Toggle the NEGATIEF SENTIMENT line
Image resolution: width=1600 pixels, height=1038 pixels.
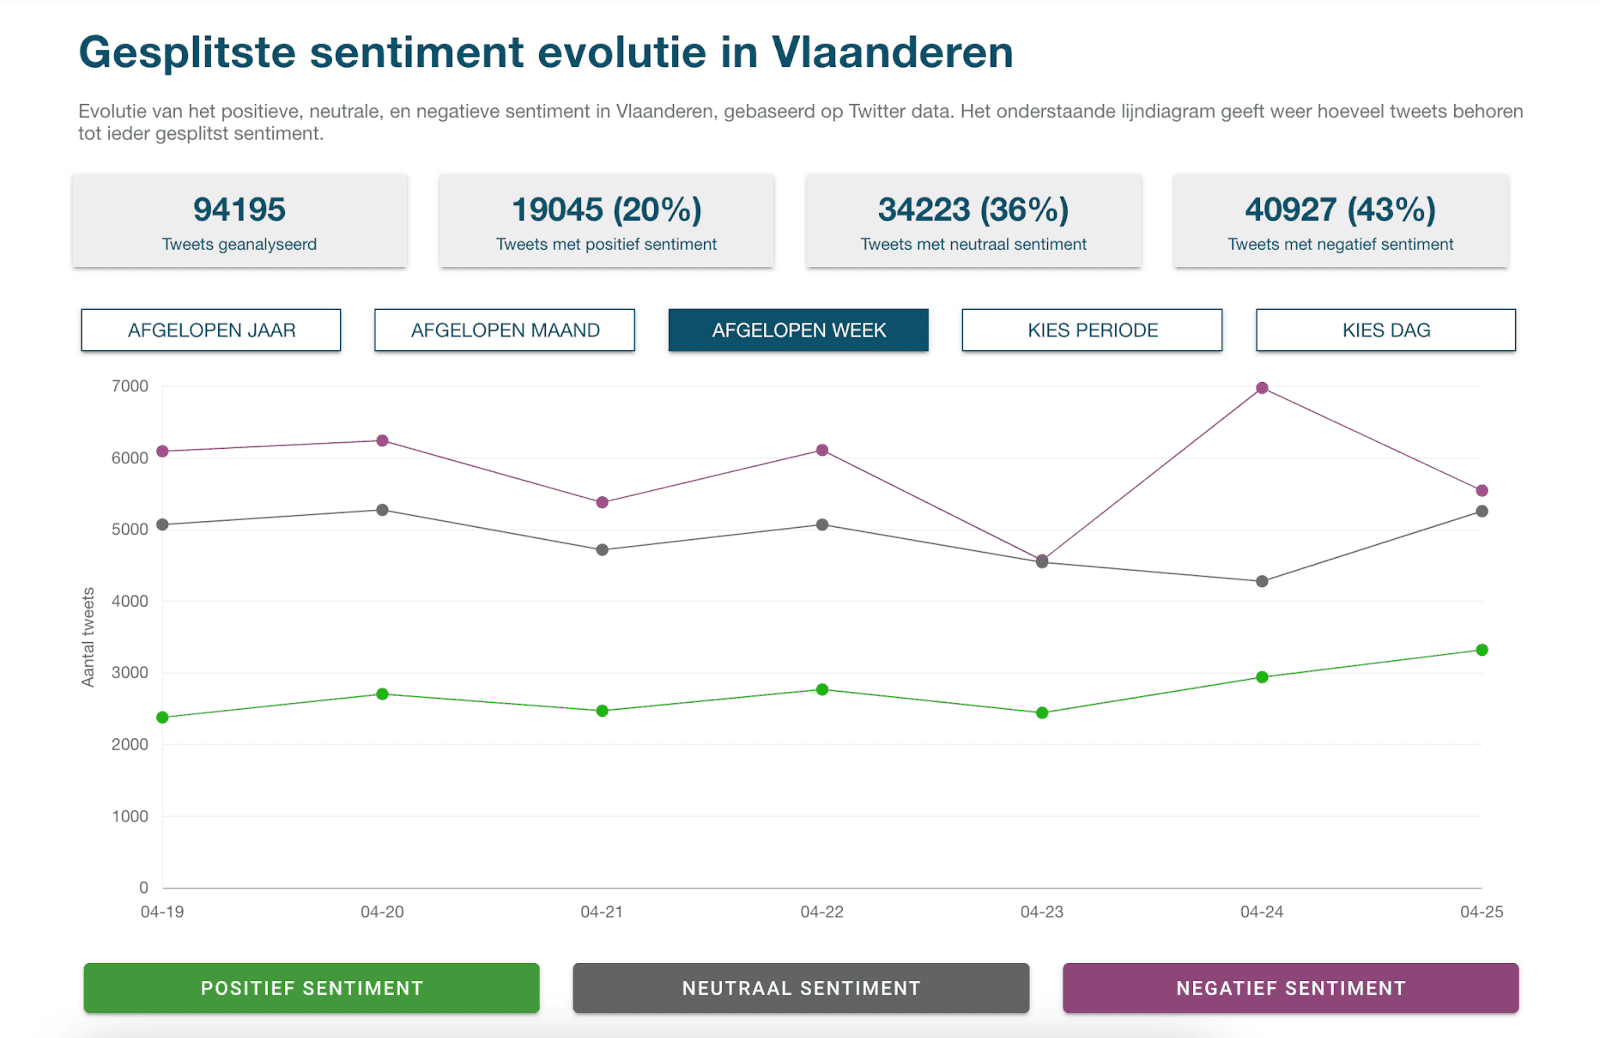[1291, 988]
